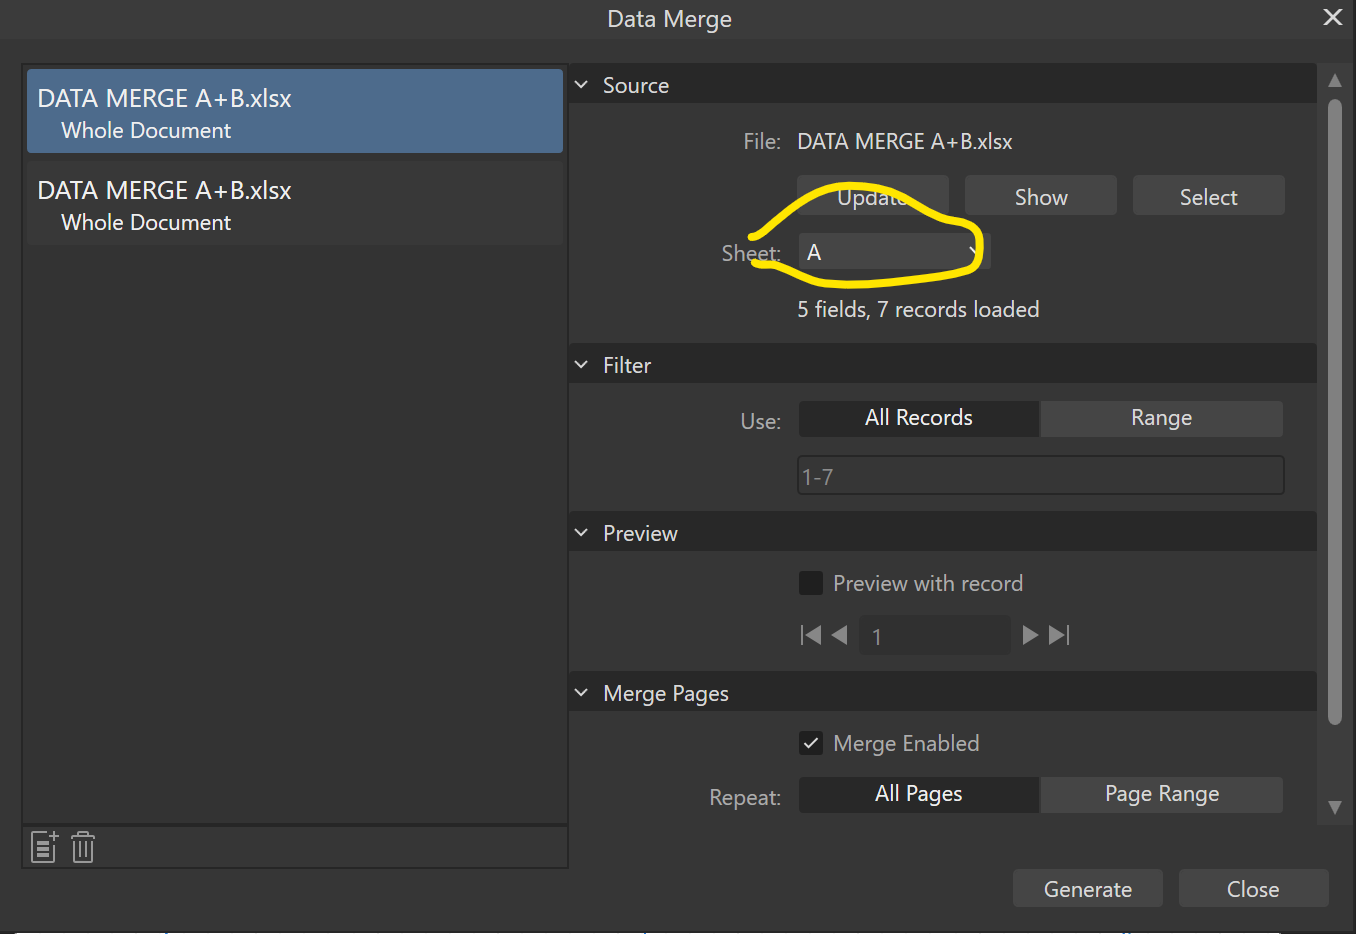Set Repeat to Page Range
The height and width of the screenshot is (934, 1356).
click(1161, 794)
